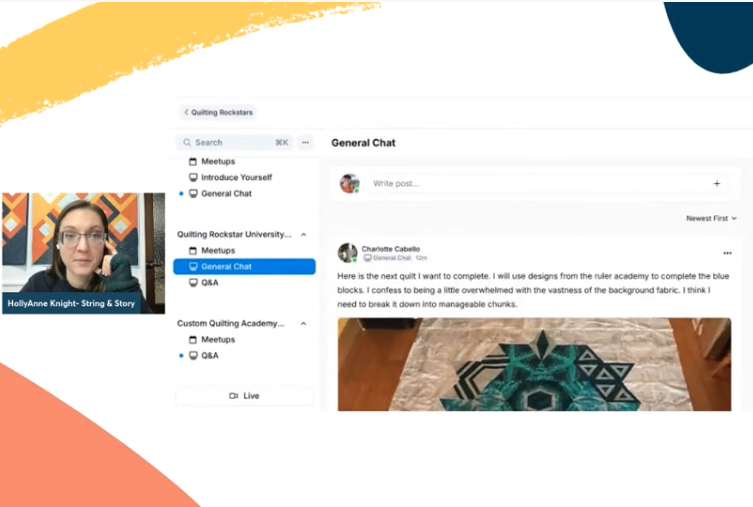The image size is (753, 507).
Task: Collapse the Quilting Rockstar University section
Action: [x=304, y=235]
